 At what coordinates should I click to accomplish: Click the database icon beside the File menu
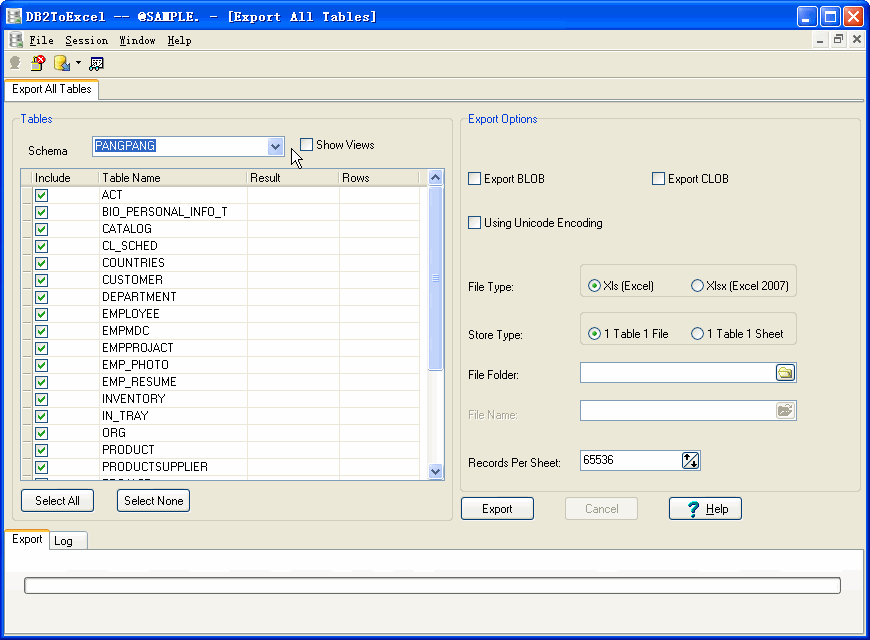(x=16, y=41)
